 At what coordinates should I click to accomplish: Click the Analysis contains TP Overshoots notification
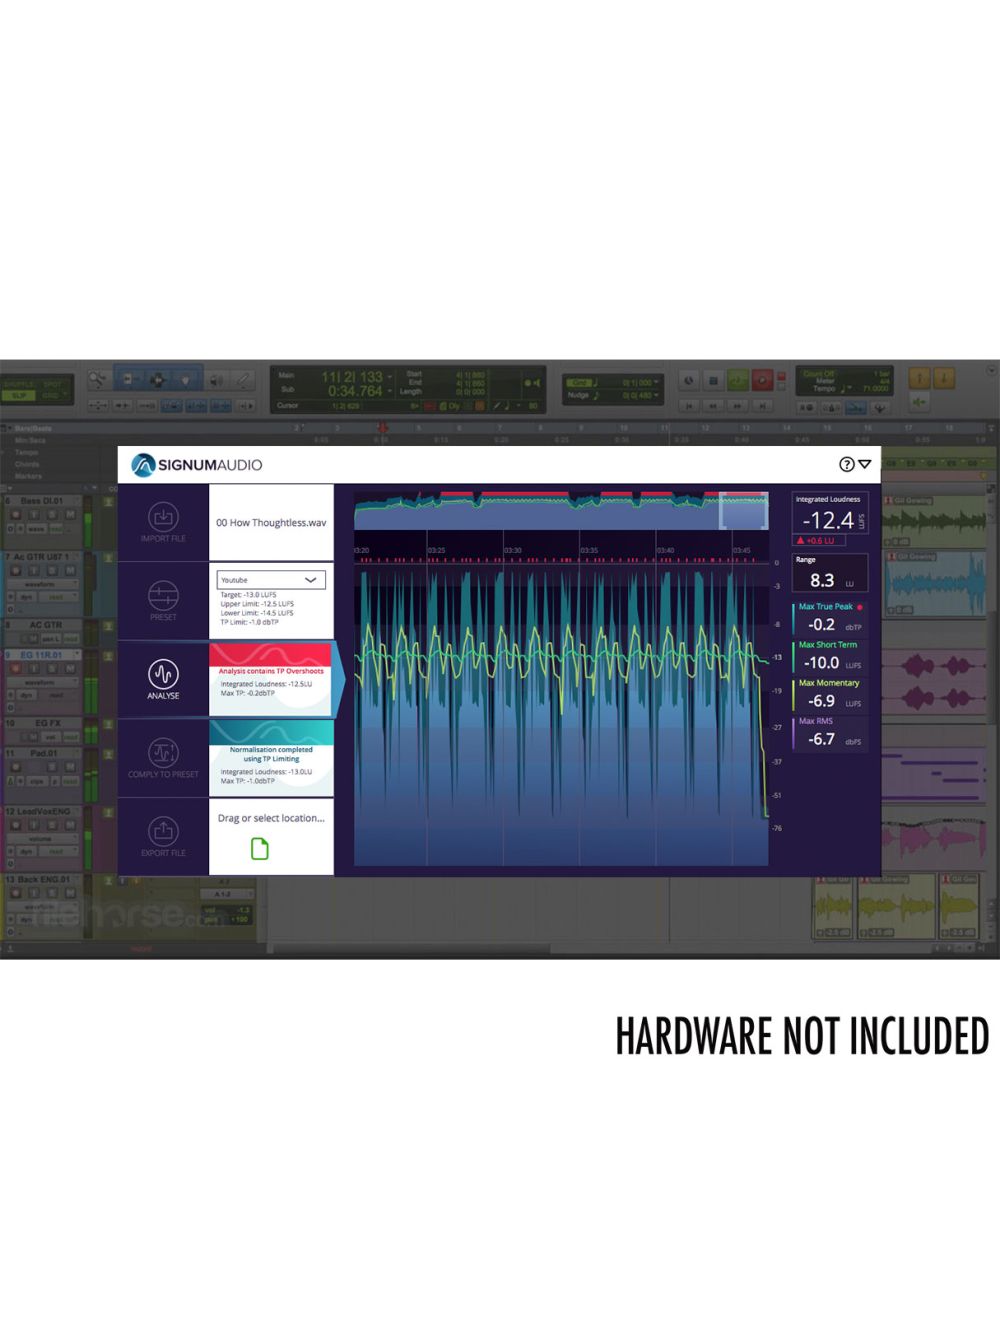pos(270,670)
